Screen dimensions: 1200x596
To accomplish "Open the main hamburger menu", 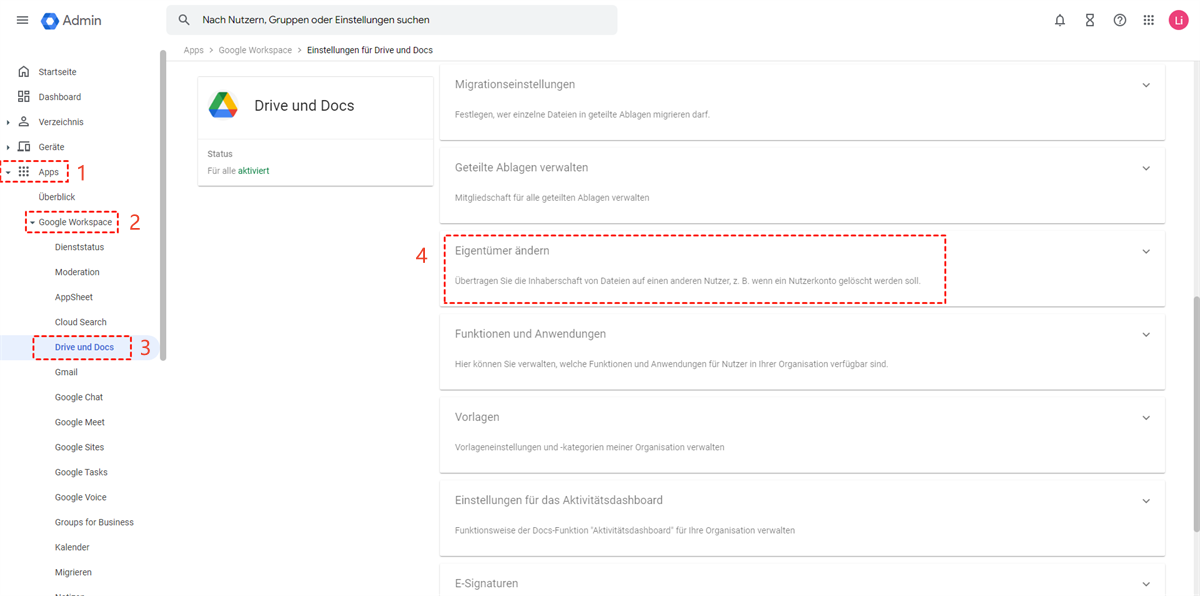I will (22, 20).
